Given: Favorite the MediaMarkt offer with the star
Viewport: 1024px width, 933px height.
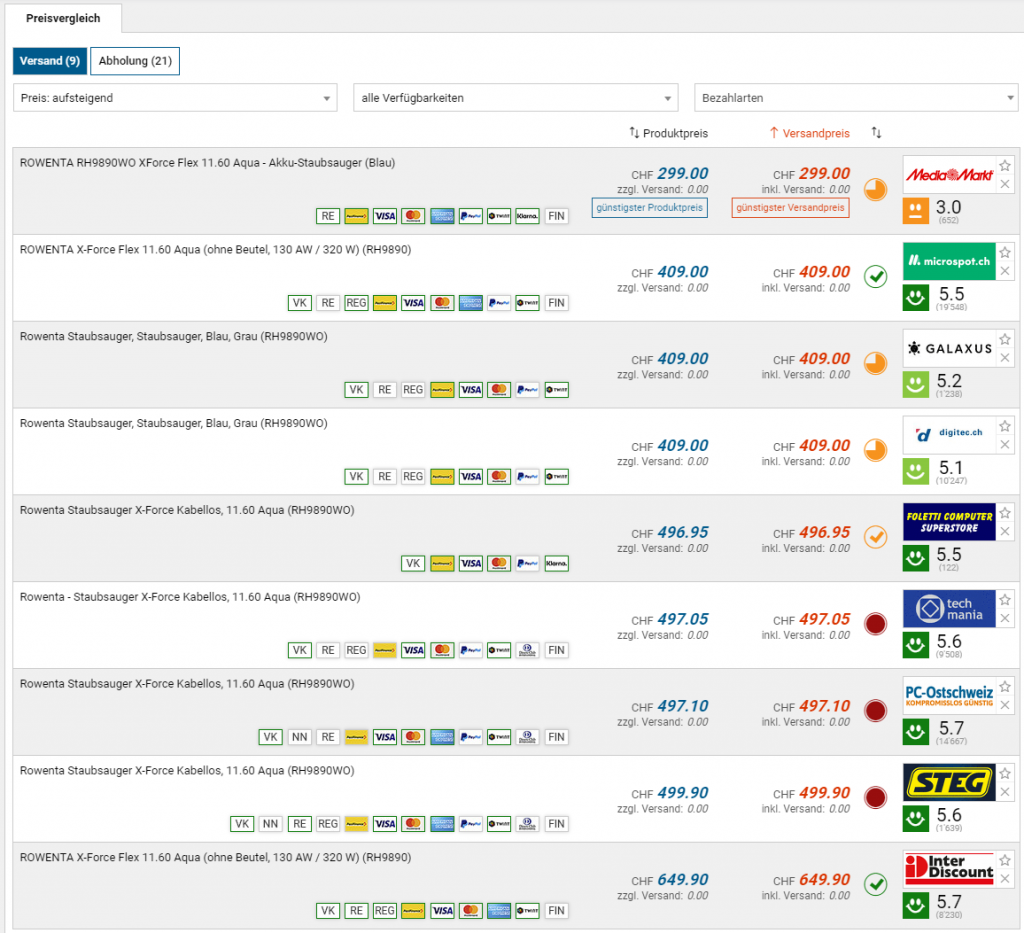Looking at the screenshot, I should click(x=1005, y=166).
